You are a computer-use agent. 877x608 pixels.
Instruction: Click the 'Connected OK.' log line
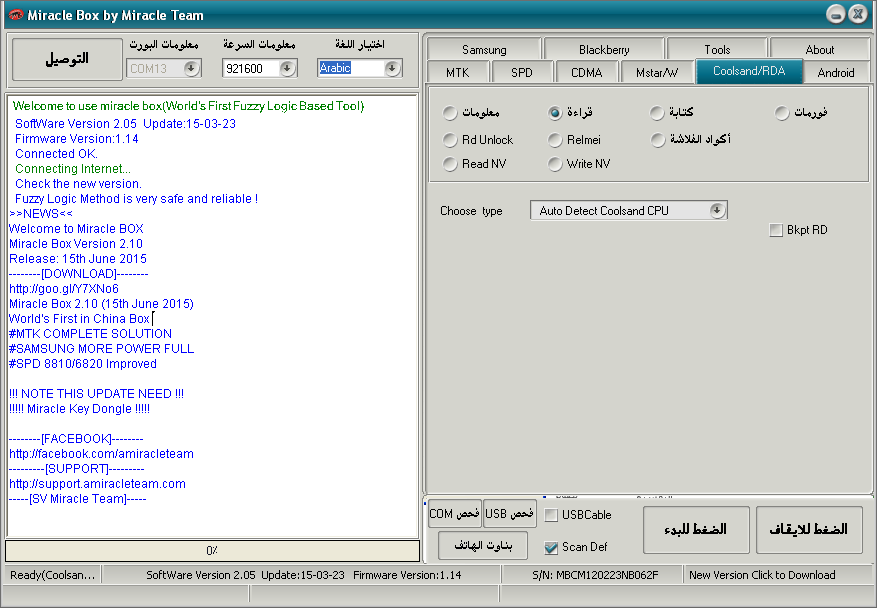(56, 154)
